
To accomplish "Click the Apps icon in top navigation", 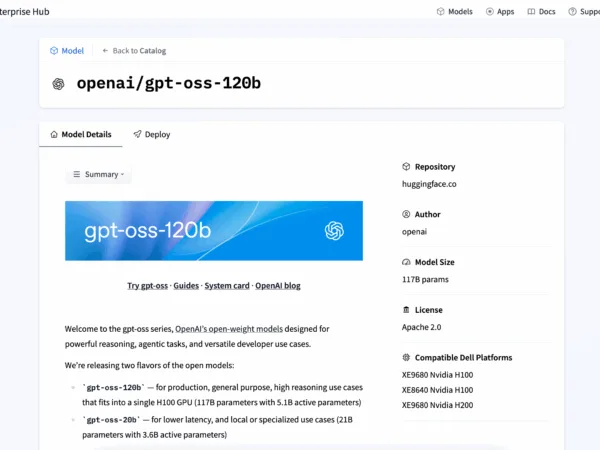I will click(490, 11).
